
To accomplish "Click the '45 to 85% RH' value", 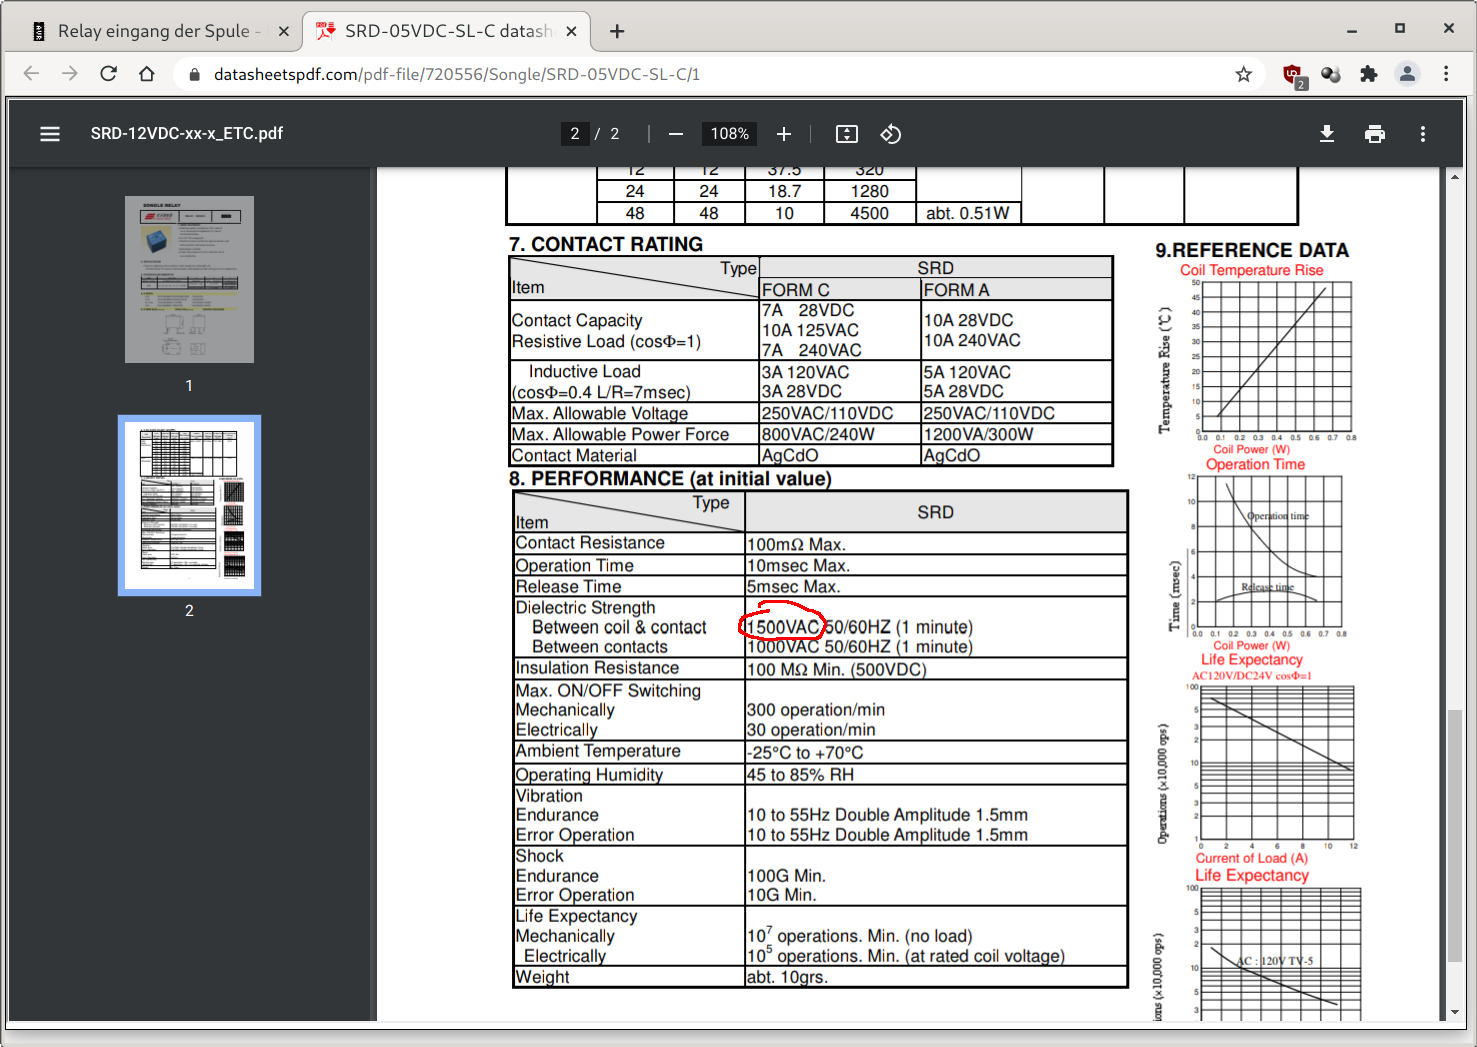I will (x=800, y=775).
